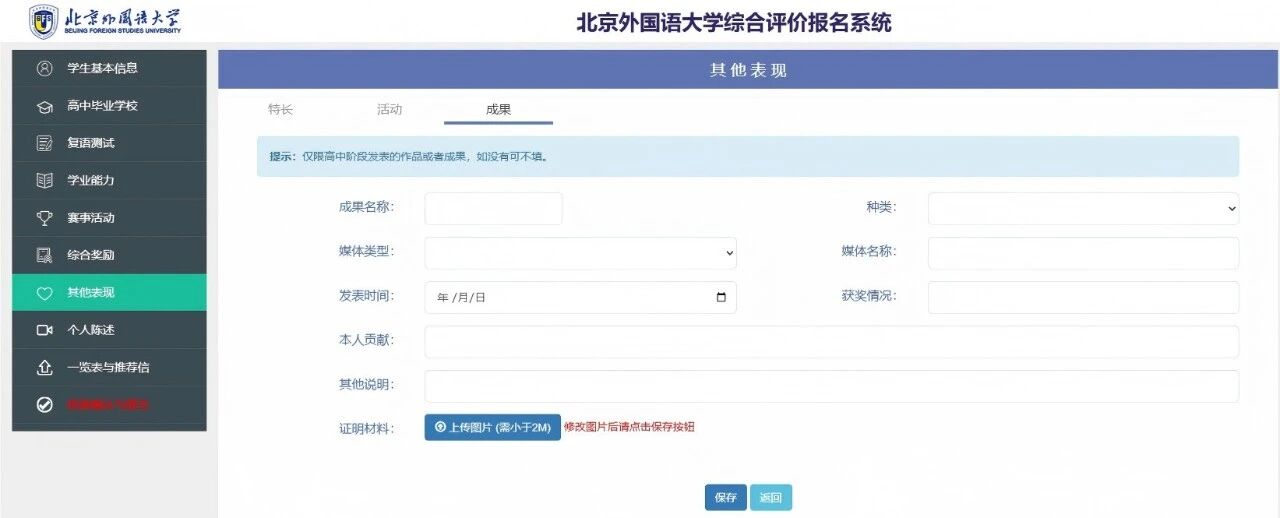This screenshot has width=1280, height=518.
Task: Click the 综合奖励 certificate icon
Action: [x=44, y=255]
